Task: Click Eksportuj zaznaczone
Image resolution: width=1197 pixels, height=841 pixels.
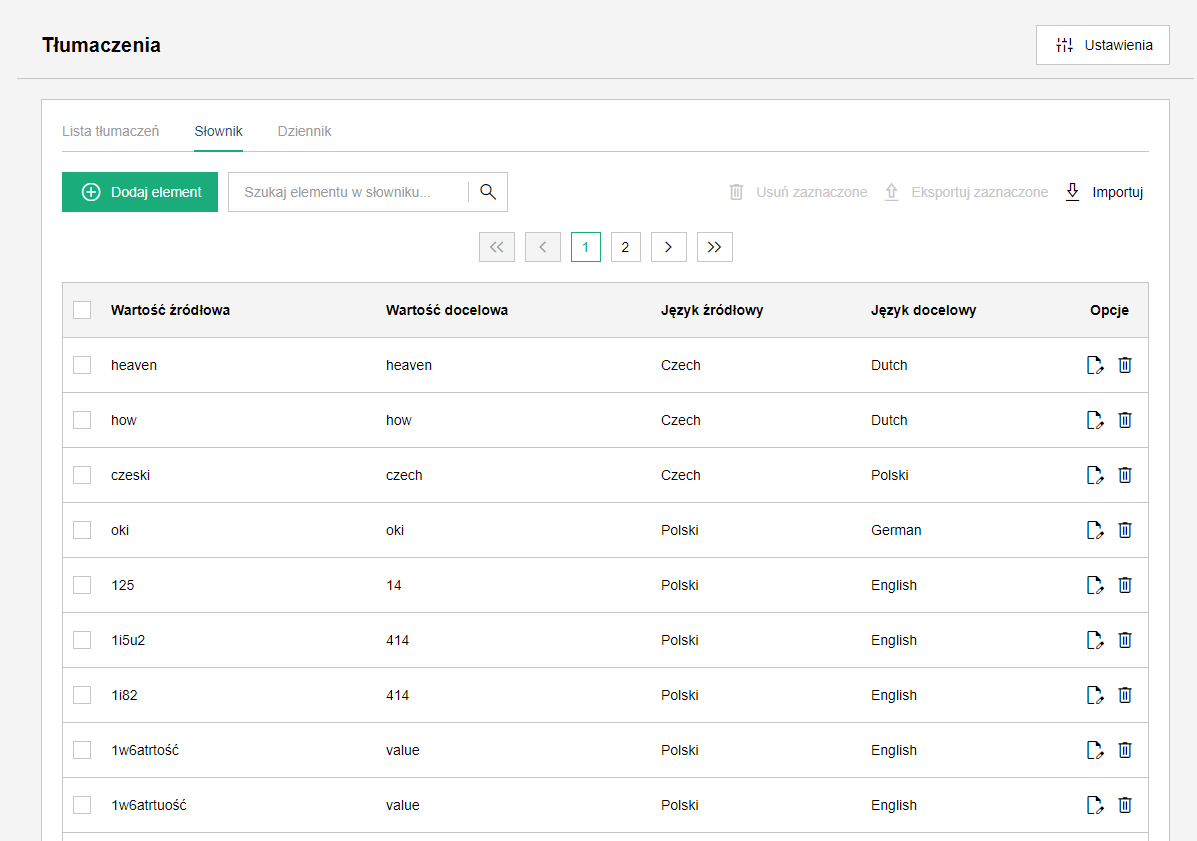Action: pyautogui.click(x=966, y=192)
